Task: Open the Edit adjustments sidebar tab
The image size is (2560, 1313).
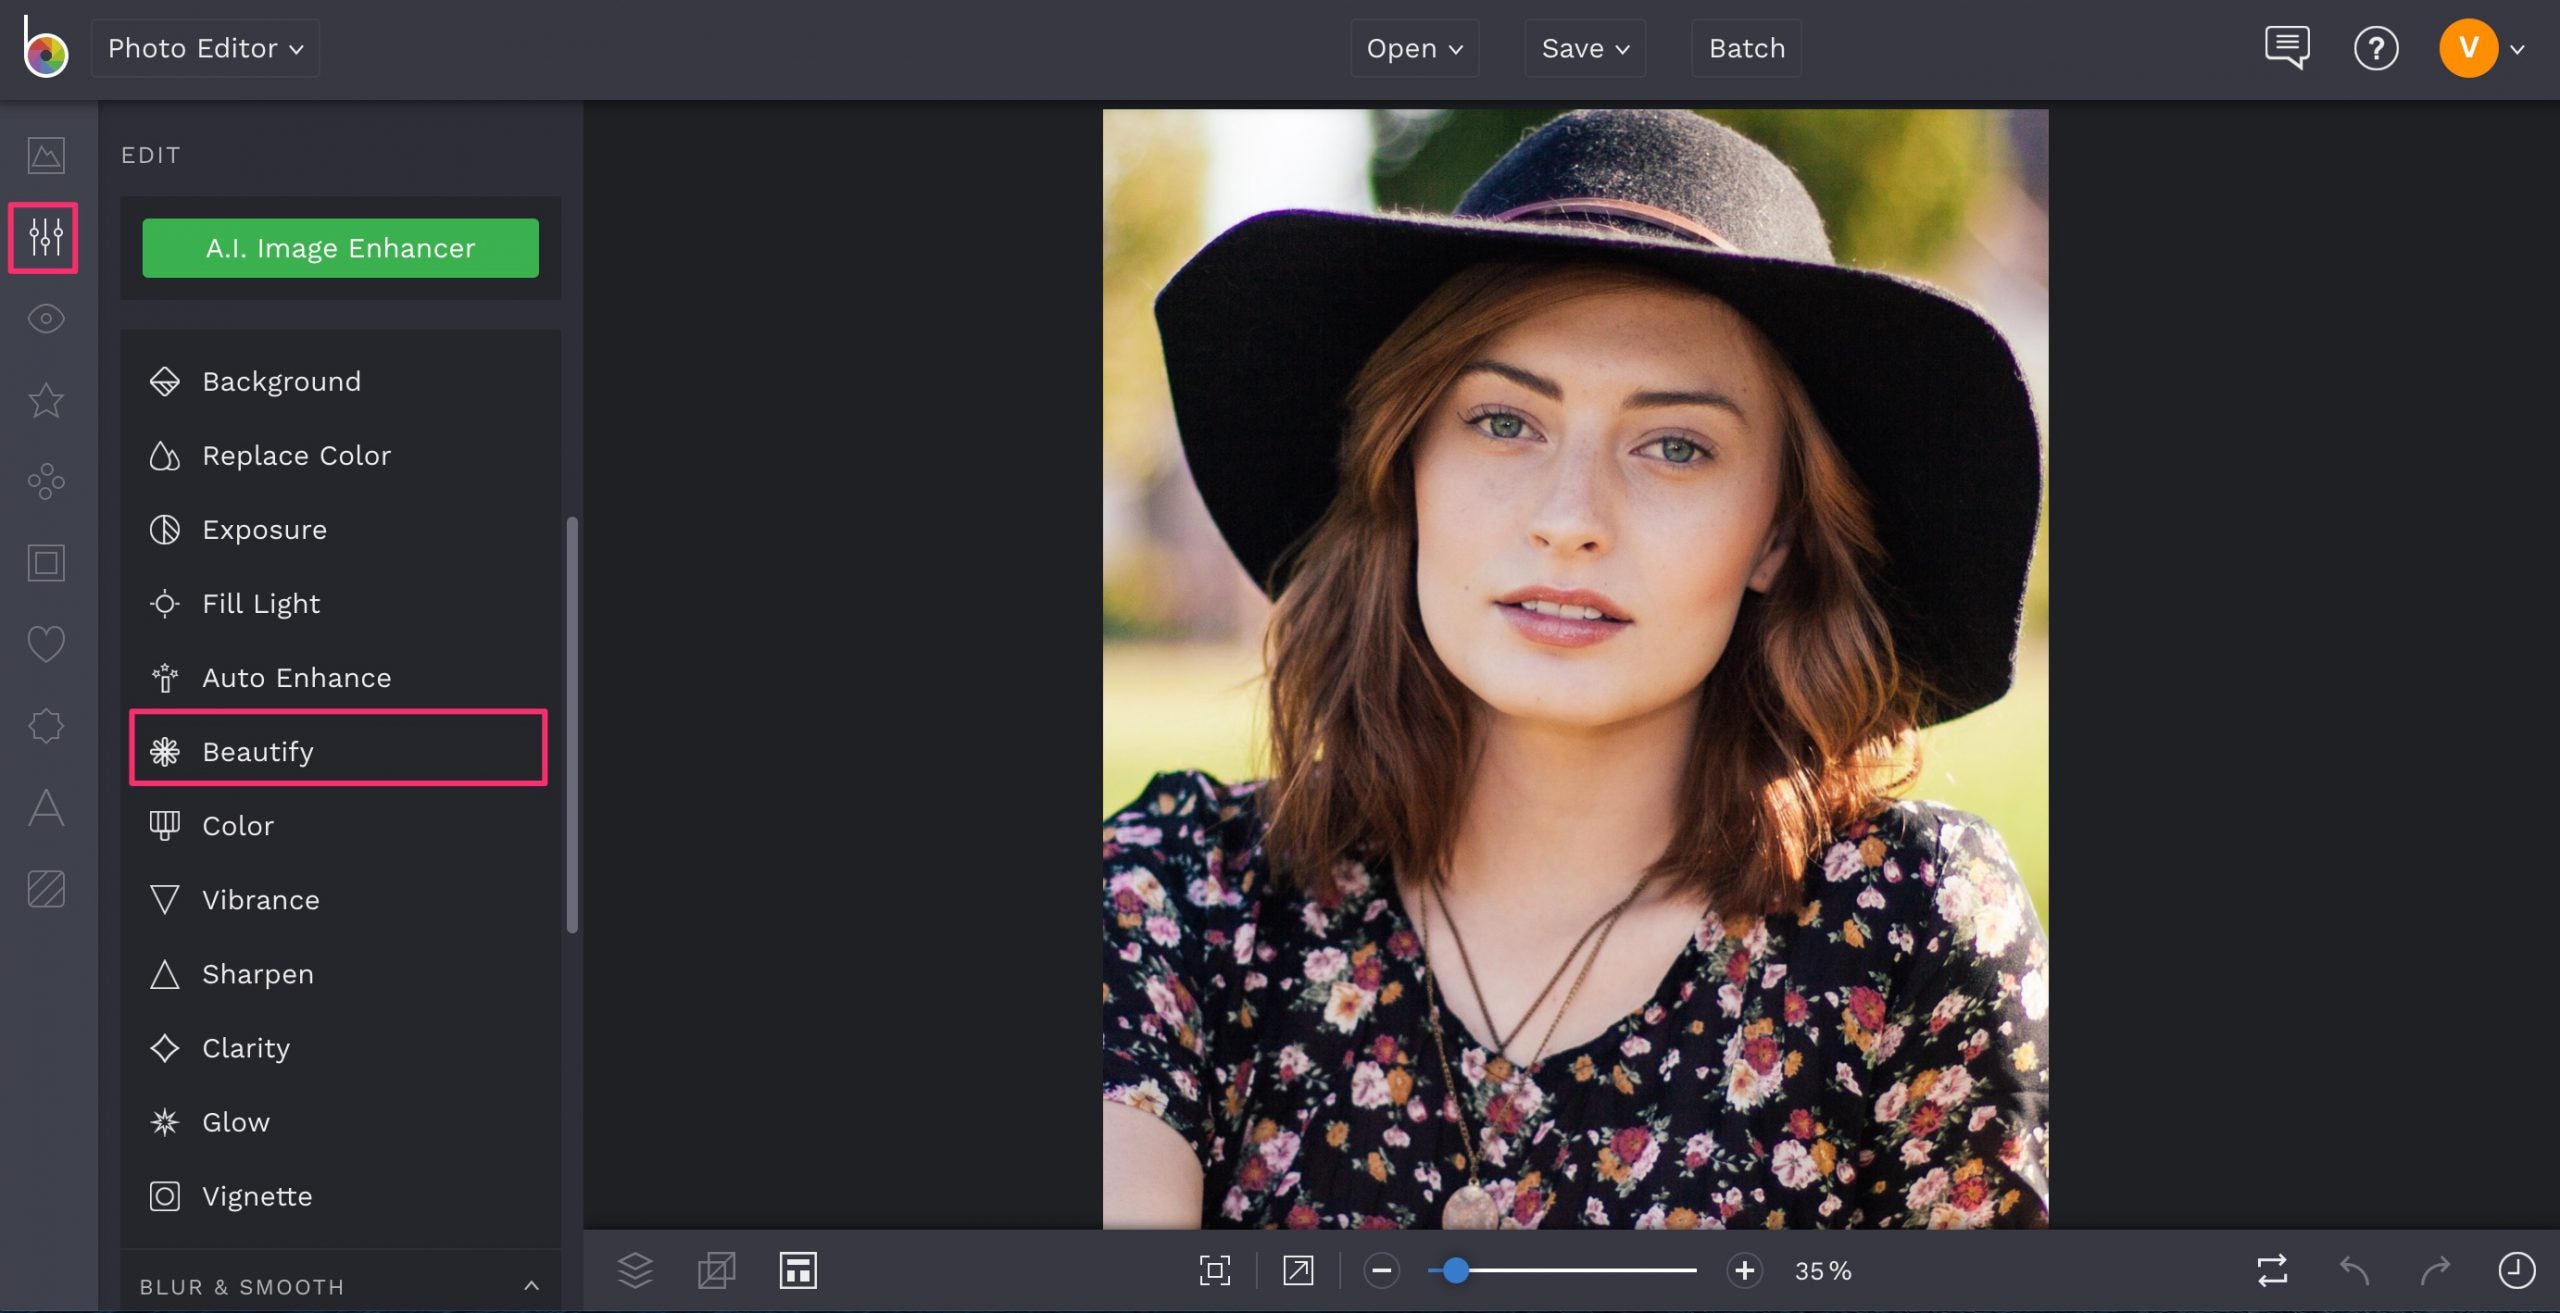Action: point(45,238)
